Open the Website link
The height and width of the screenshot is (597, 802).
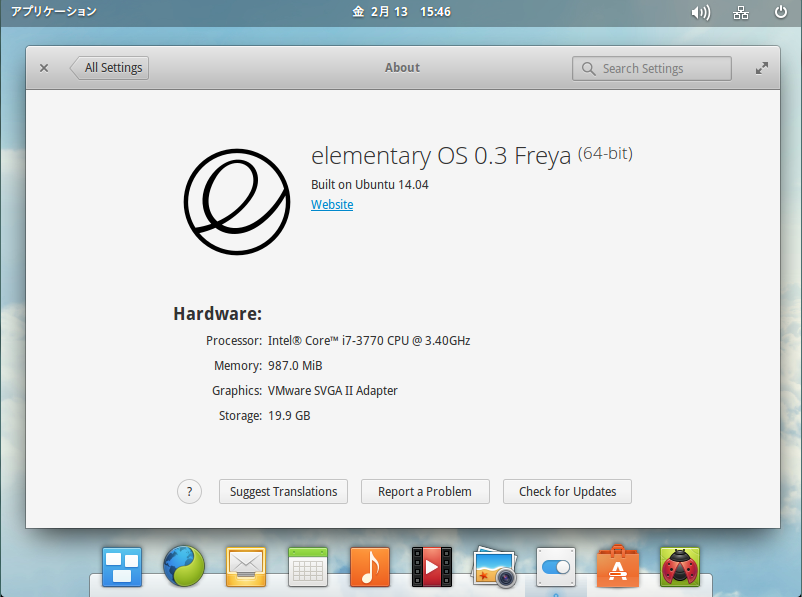pos(332,205)
